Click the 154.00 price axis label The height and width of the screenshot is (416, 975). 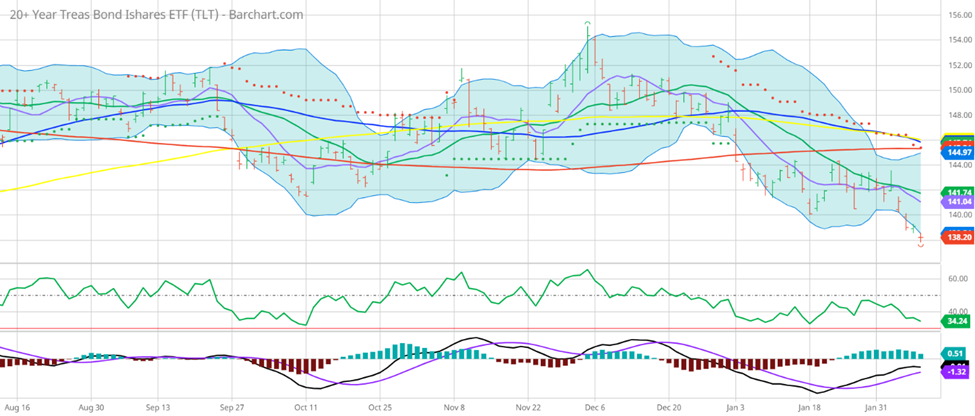[958, 40]
